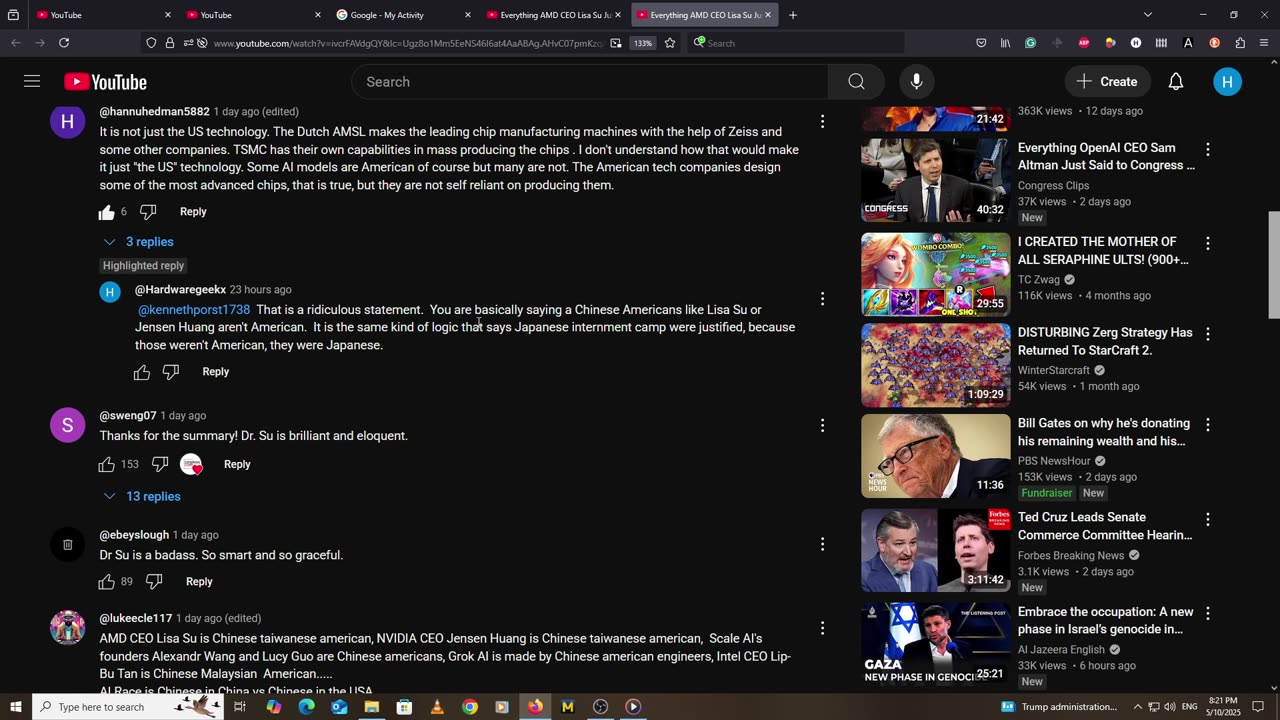Click heart icon by creator on @sweng07 comment

pyautogui.click(x=191, y=464)
